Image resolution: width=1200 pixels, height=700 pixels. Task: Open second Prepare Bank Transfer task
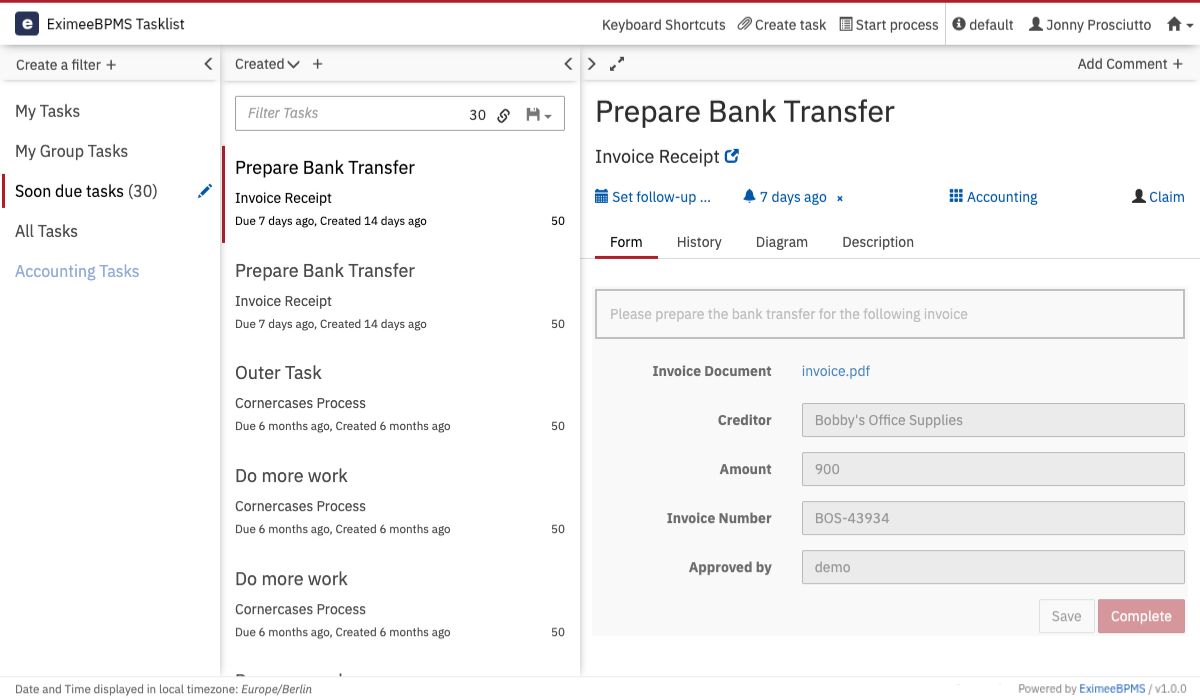click(x=400, y=297)
